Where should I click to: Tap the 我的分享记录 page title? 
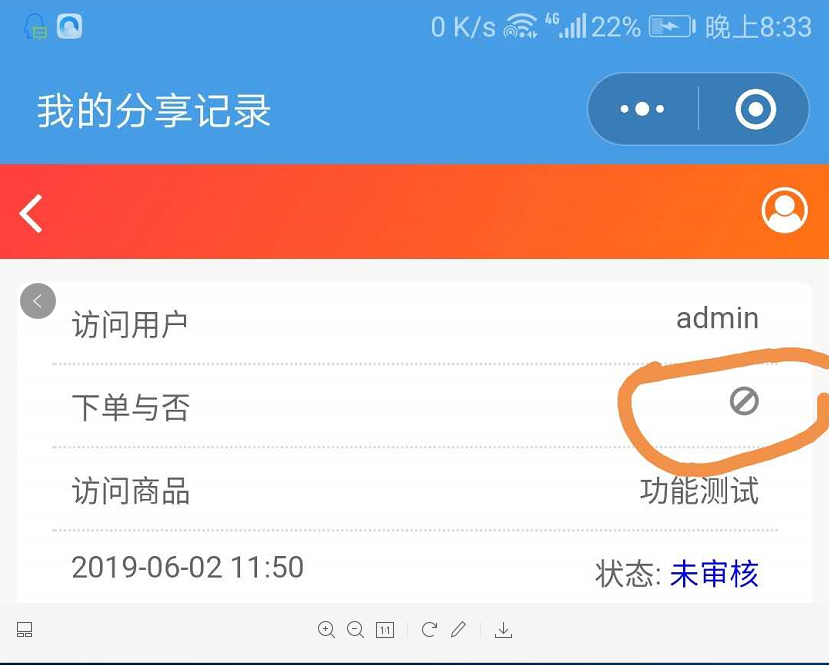point(153,111)
